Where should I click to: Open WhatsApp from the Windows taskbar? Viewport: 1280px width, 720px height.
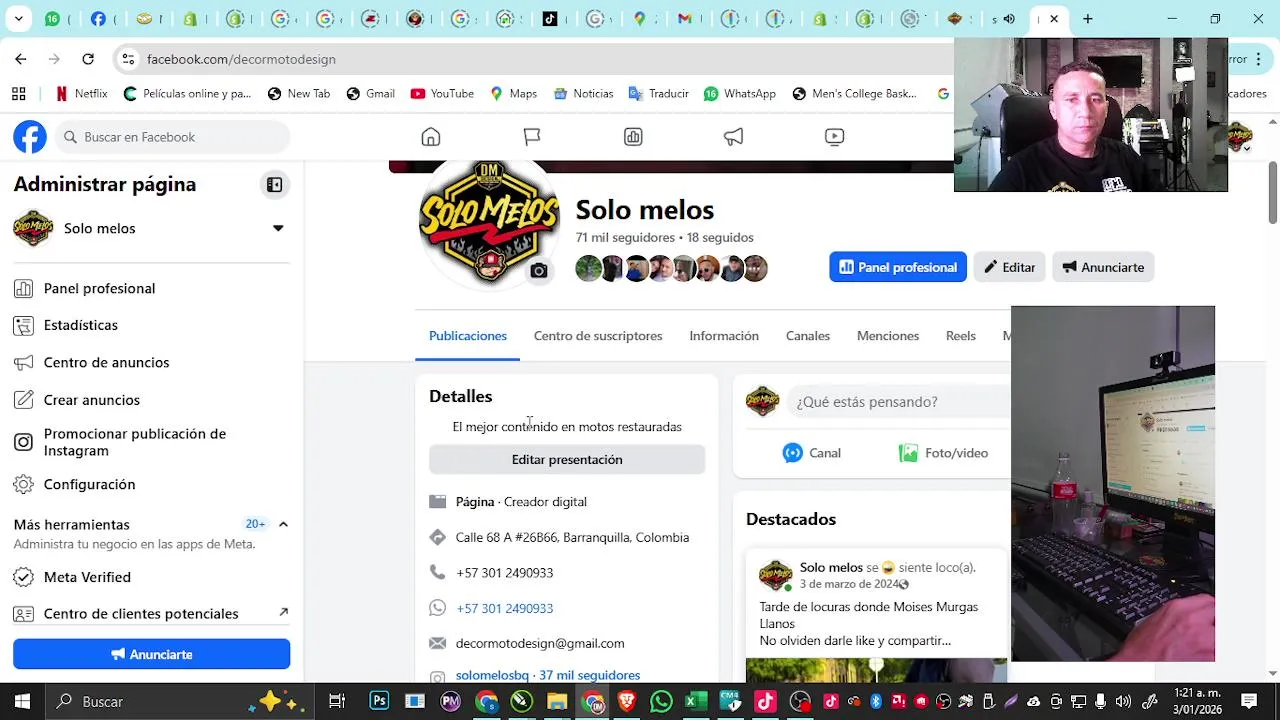661,701
